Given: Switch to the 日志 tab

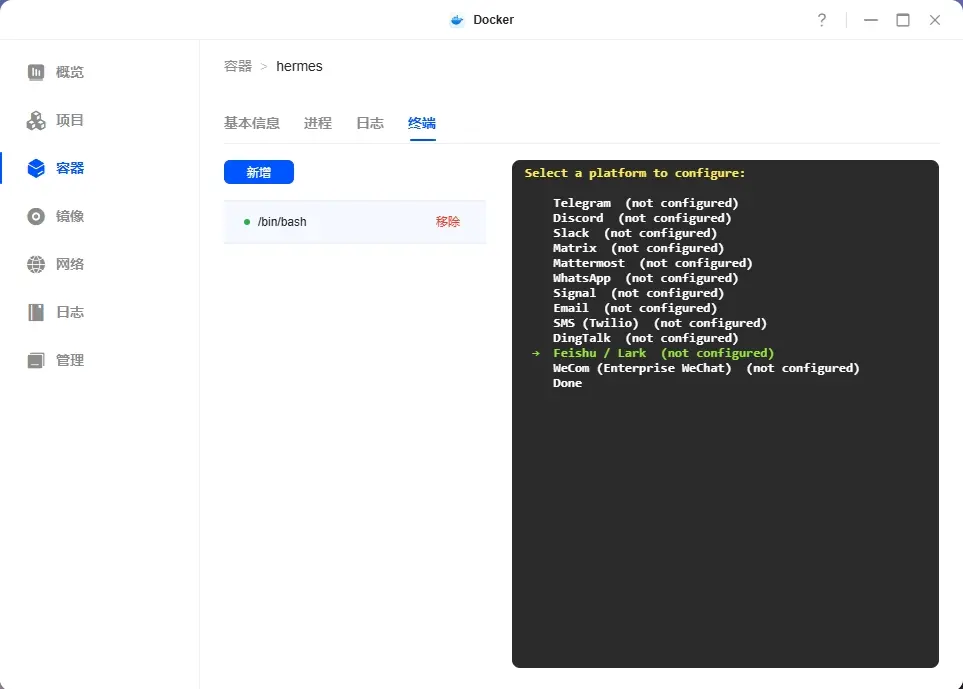Looking at the screenshot, I should coord(370,123).
